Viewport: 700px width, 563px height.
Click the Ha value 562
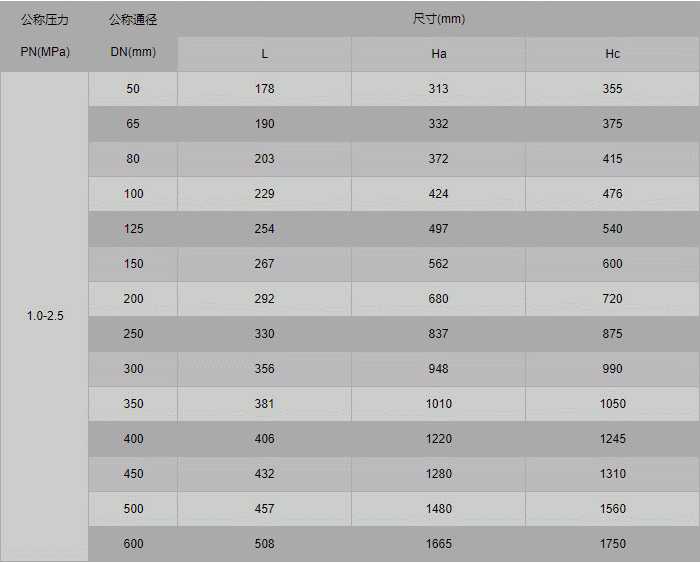pyautogui.click(x=438, y=264)
